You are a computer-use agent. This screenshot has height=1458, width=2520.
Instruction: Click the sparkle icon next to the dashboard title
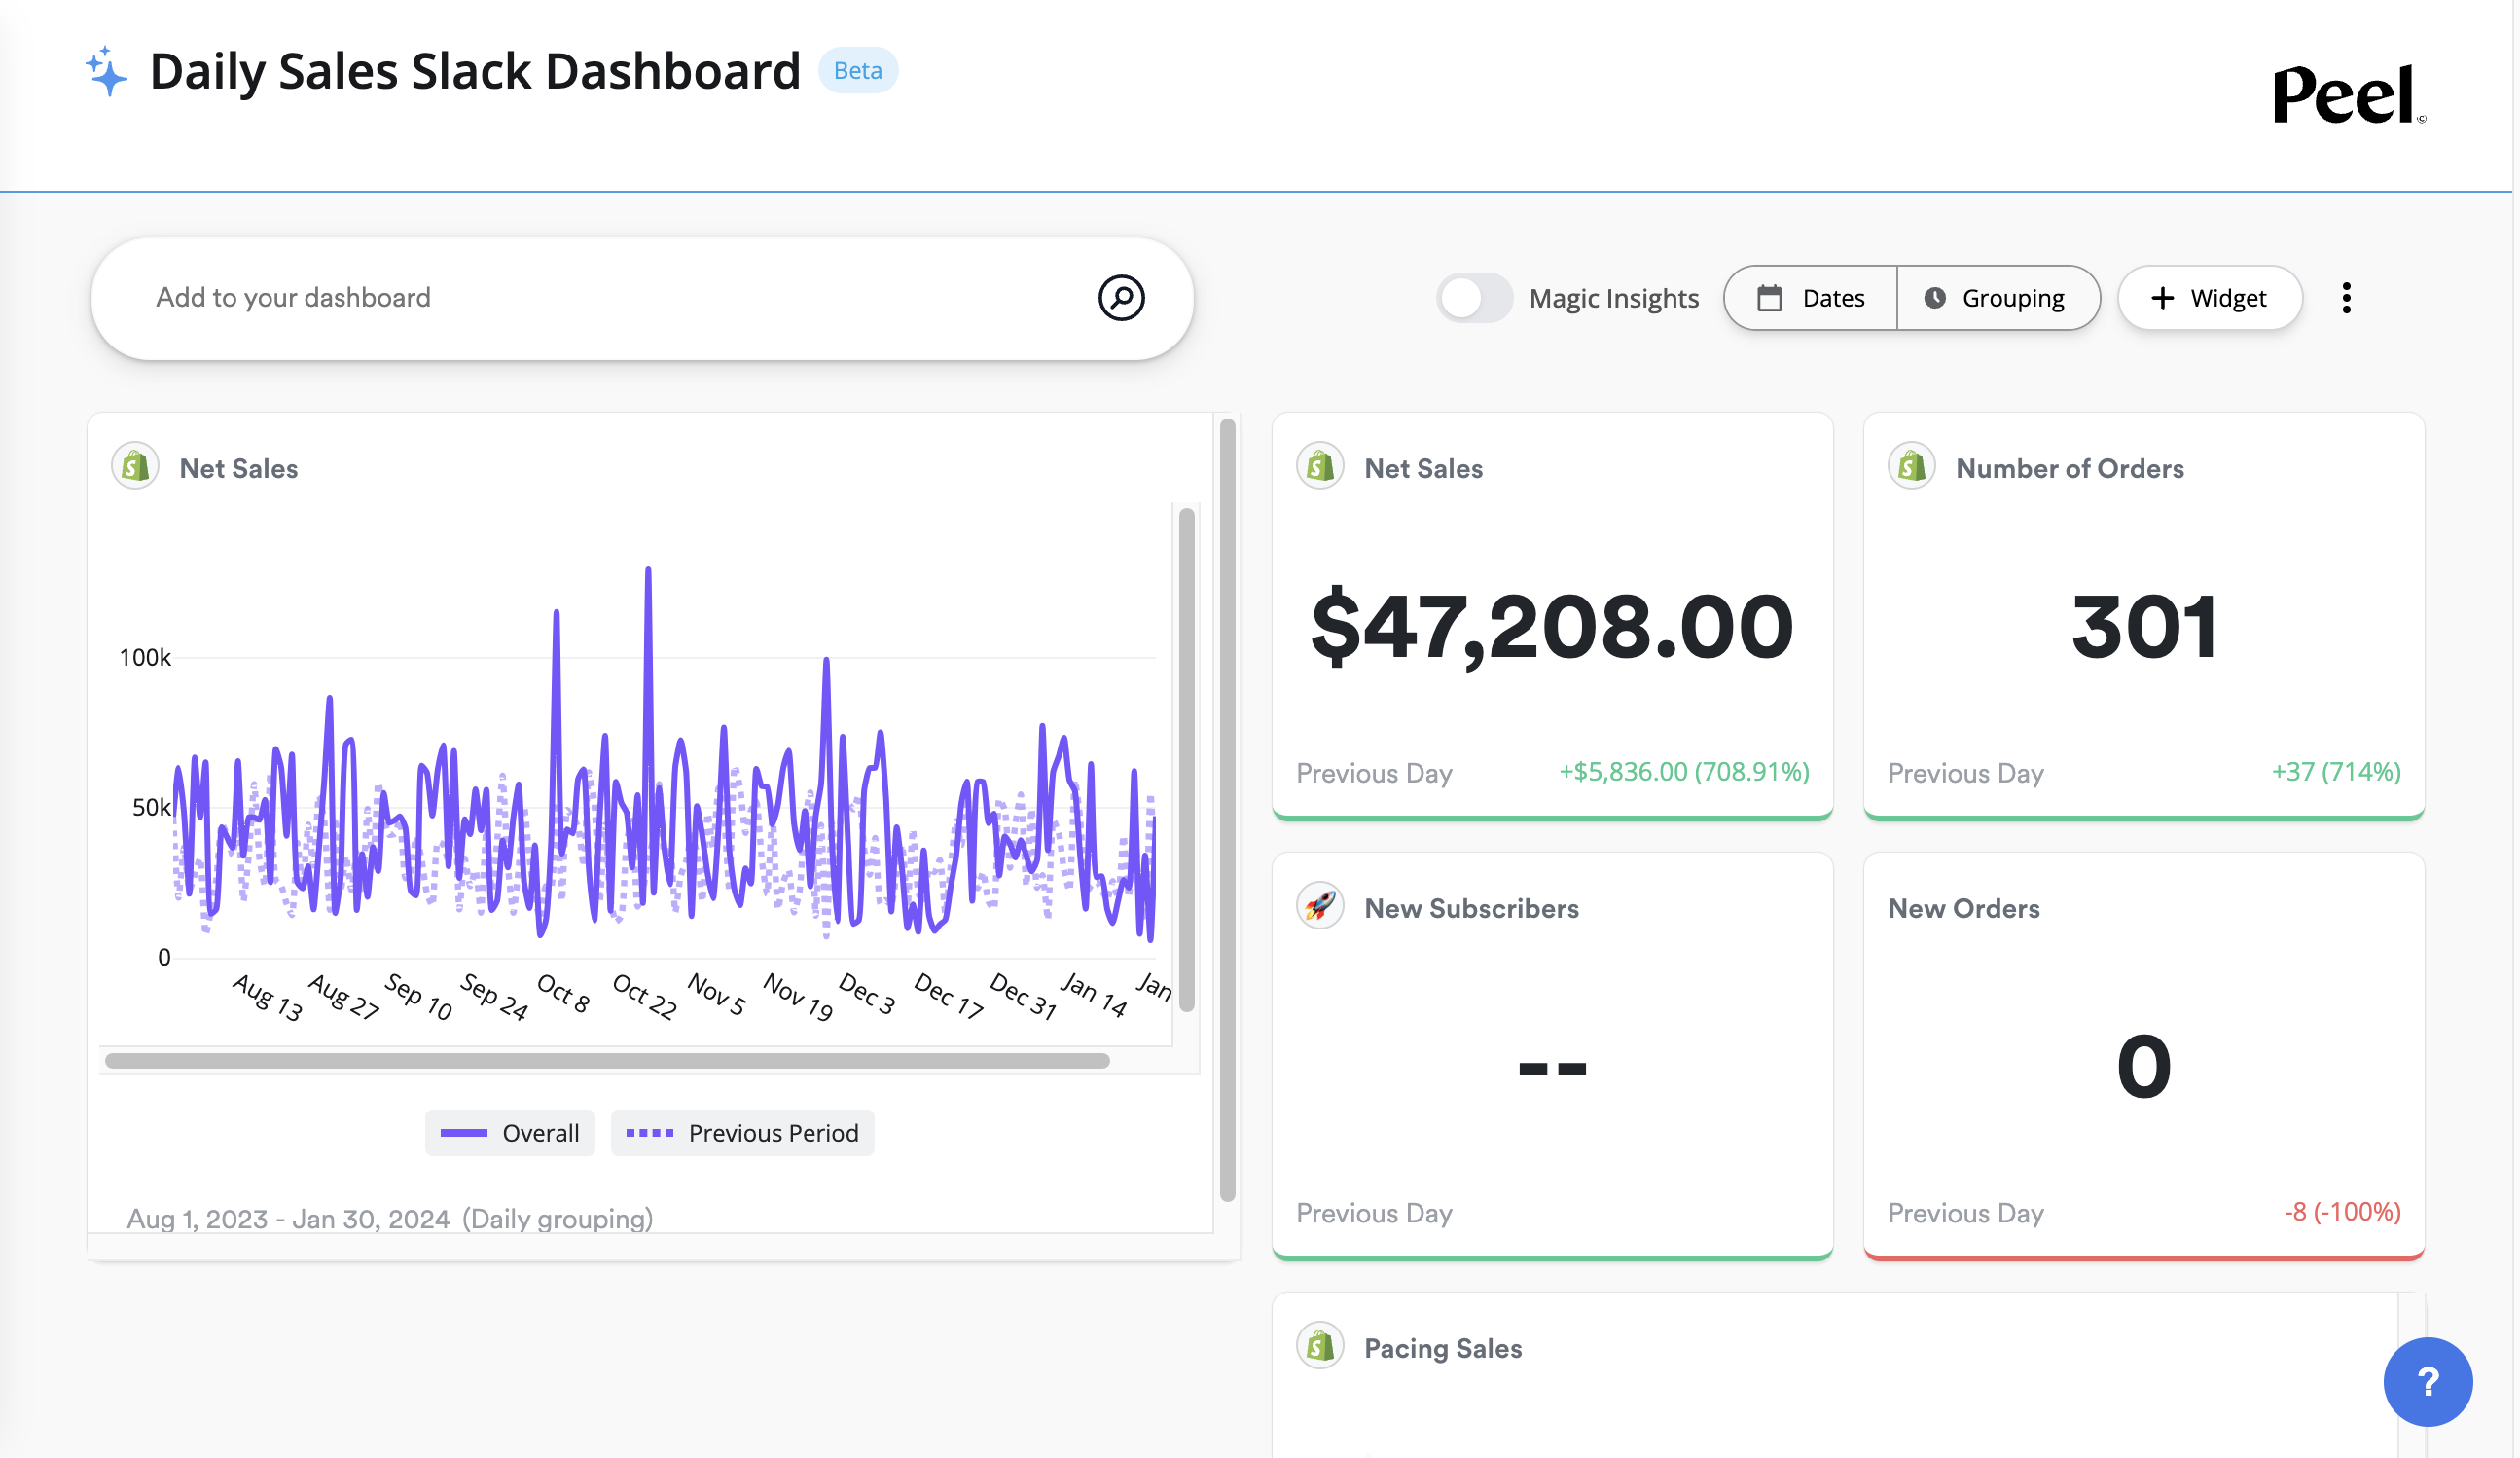click(x=105, y=70)
